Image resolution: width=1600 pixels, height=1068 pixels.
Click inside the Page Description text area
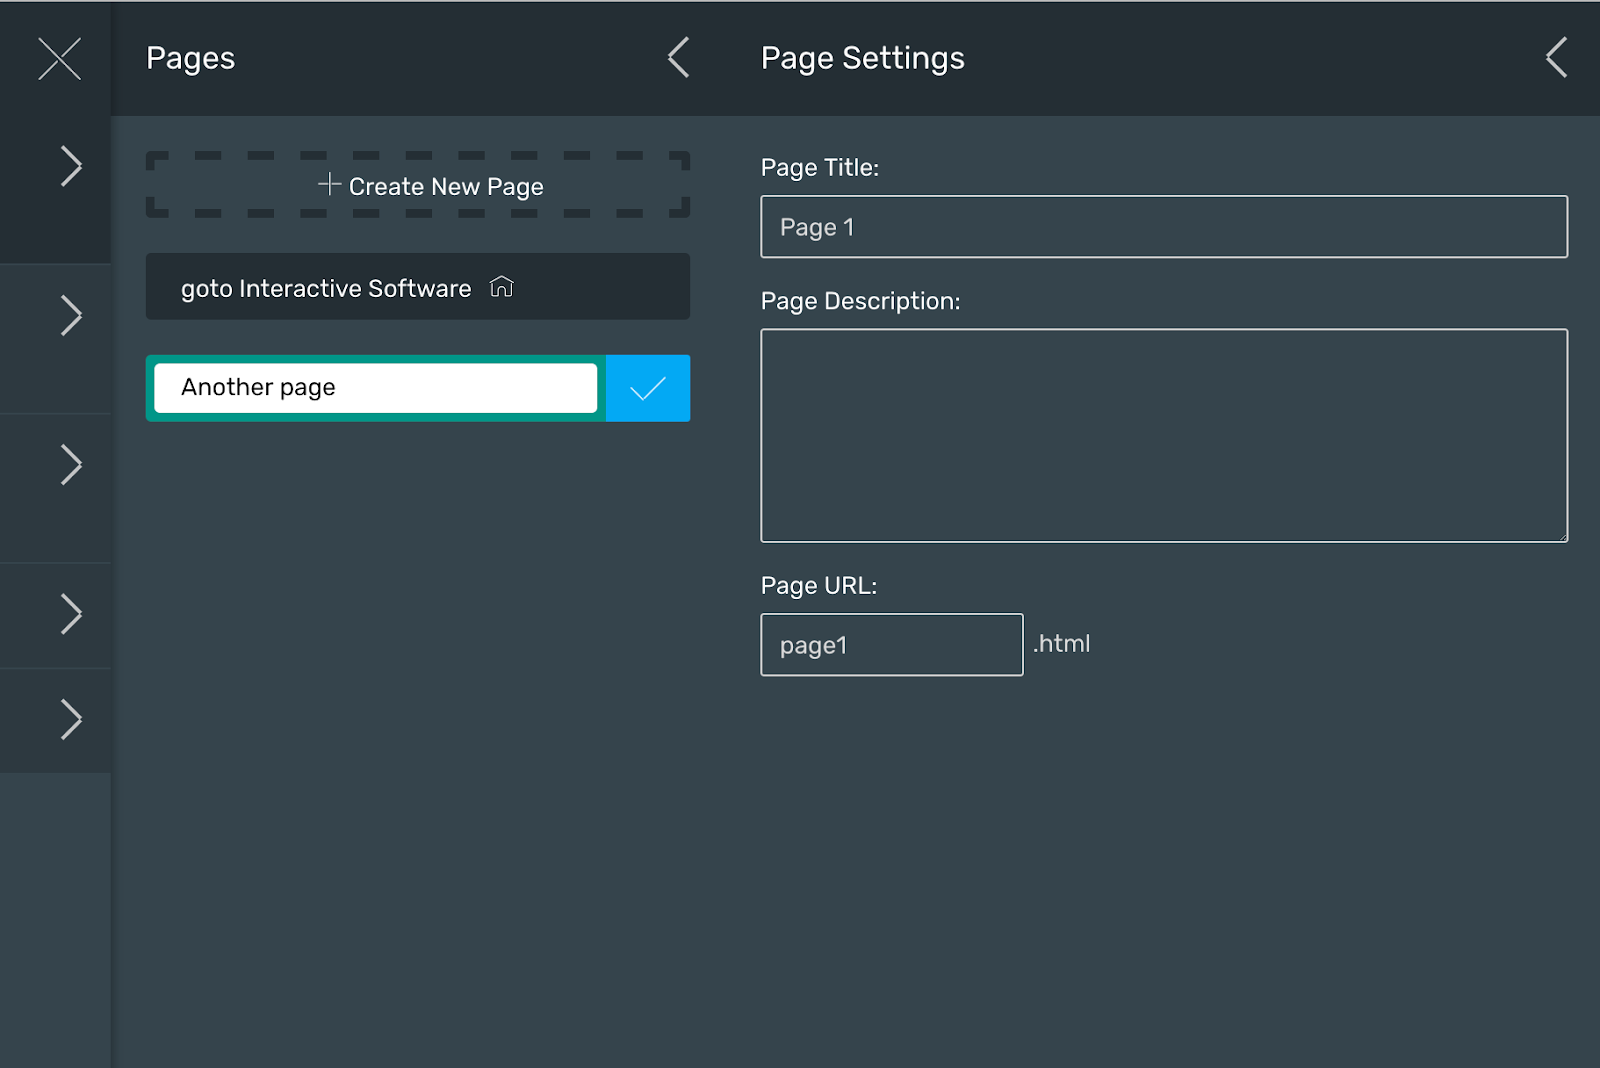pos(1163,435)
